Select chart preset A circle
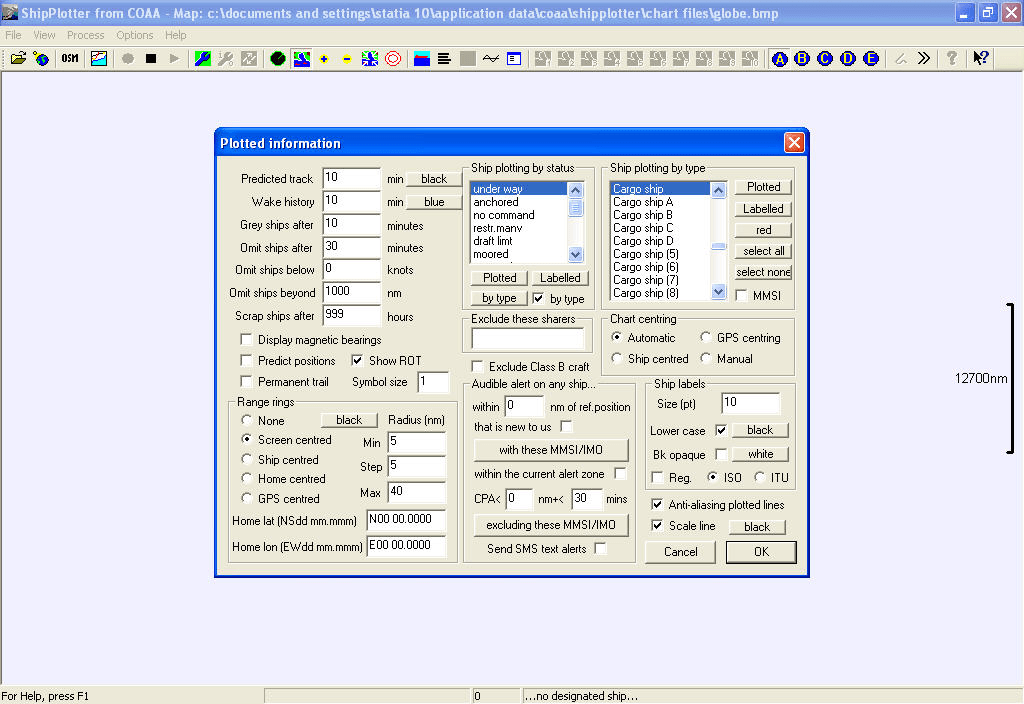1024x704 pixels. pyautogui.click(x=779, y=59)
